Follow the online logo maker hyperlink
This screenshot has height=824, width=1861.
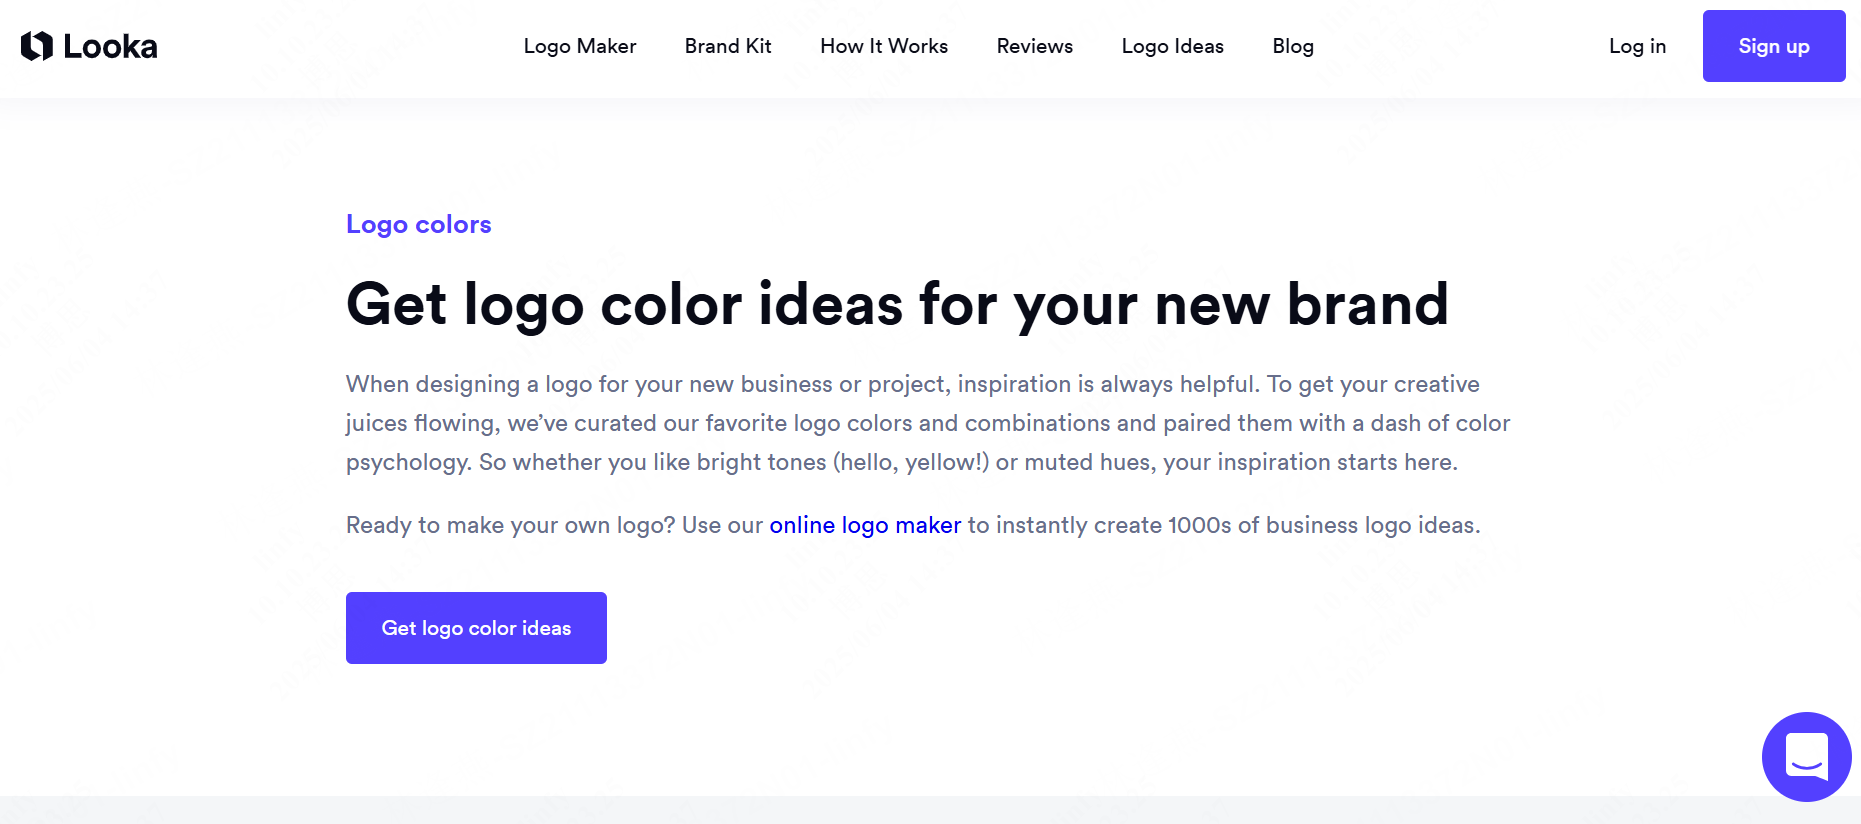click(865, 525)
